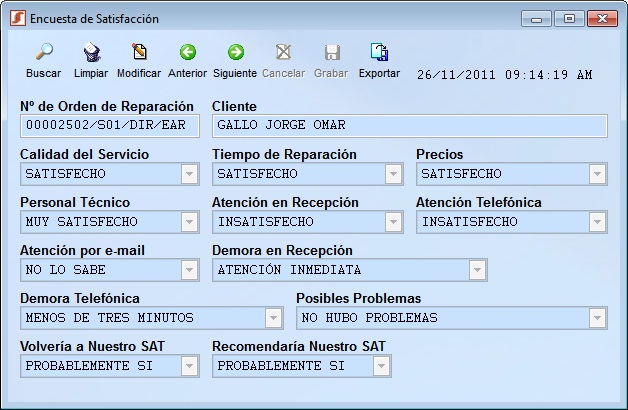Open Atención en Recepción dropdown

click(393, 222)
